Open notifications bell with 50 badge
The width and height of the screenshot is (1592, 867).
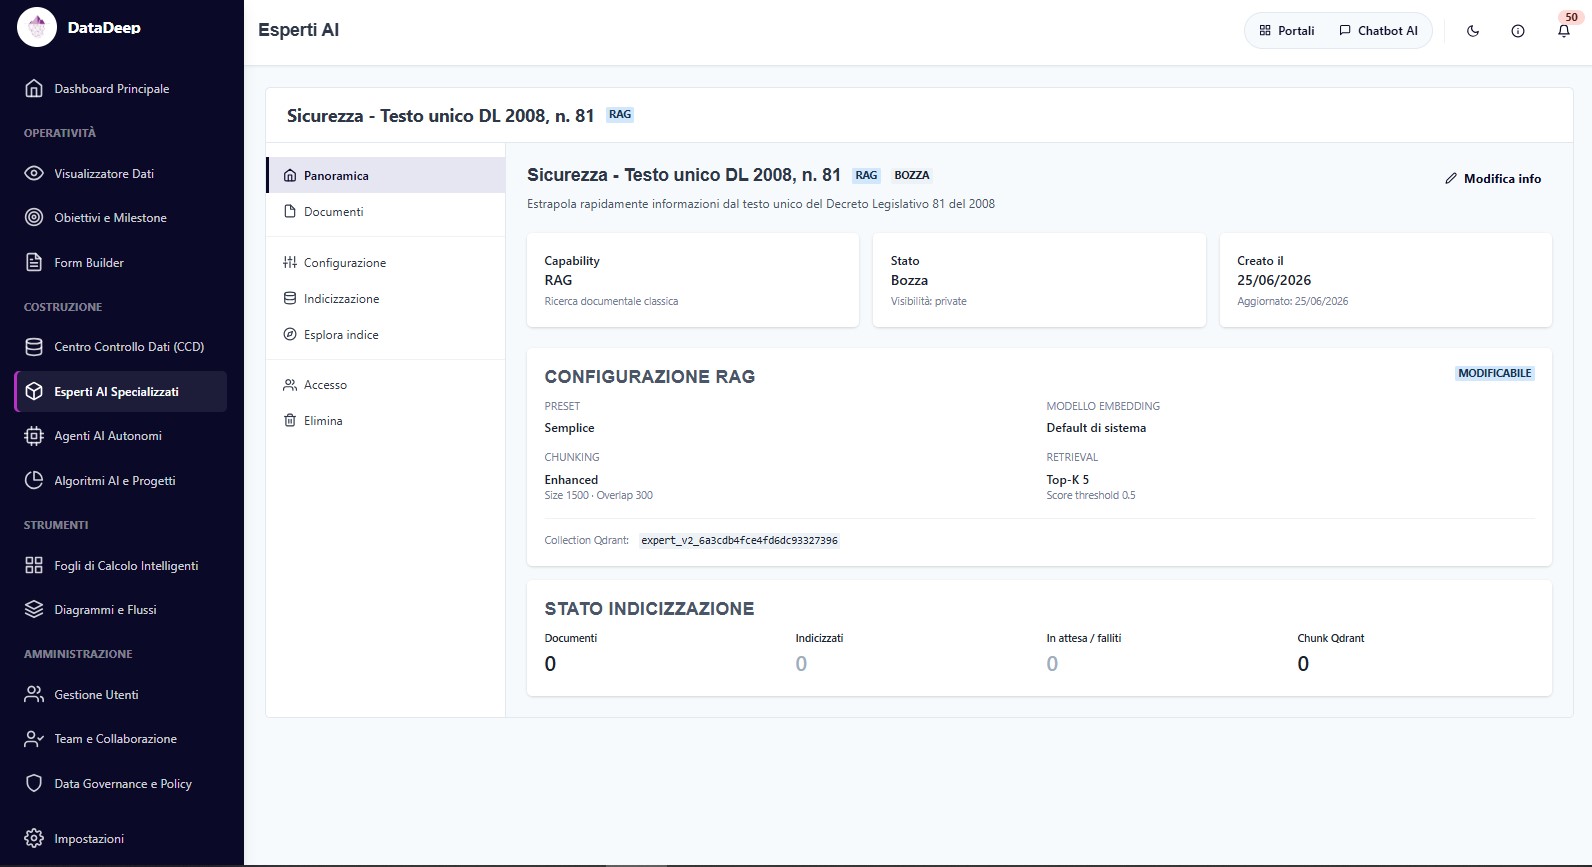[1564, 31]
